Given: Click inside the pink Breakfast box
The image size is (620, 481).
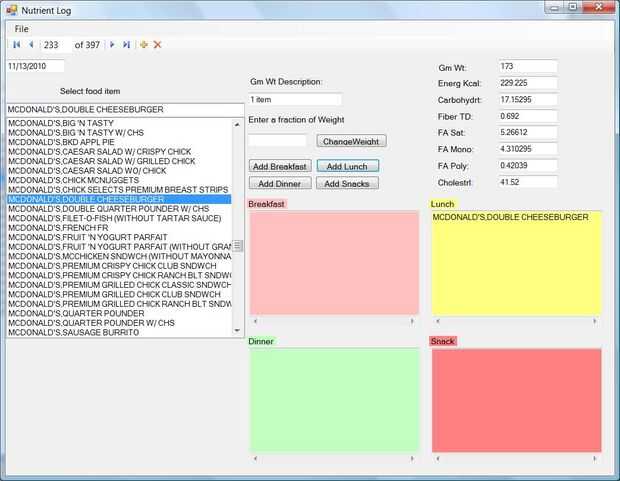Looking at the screenshot, I should coord(334,263).
